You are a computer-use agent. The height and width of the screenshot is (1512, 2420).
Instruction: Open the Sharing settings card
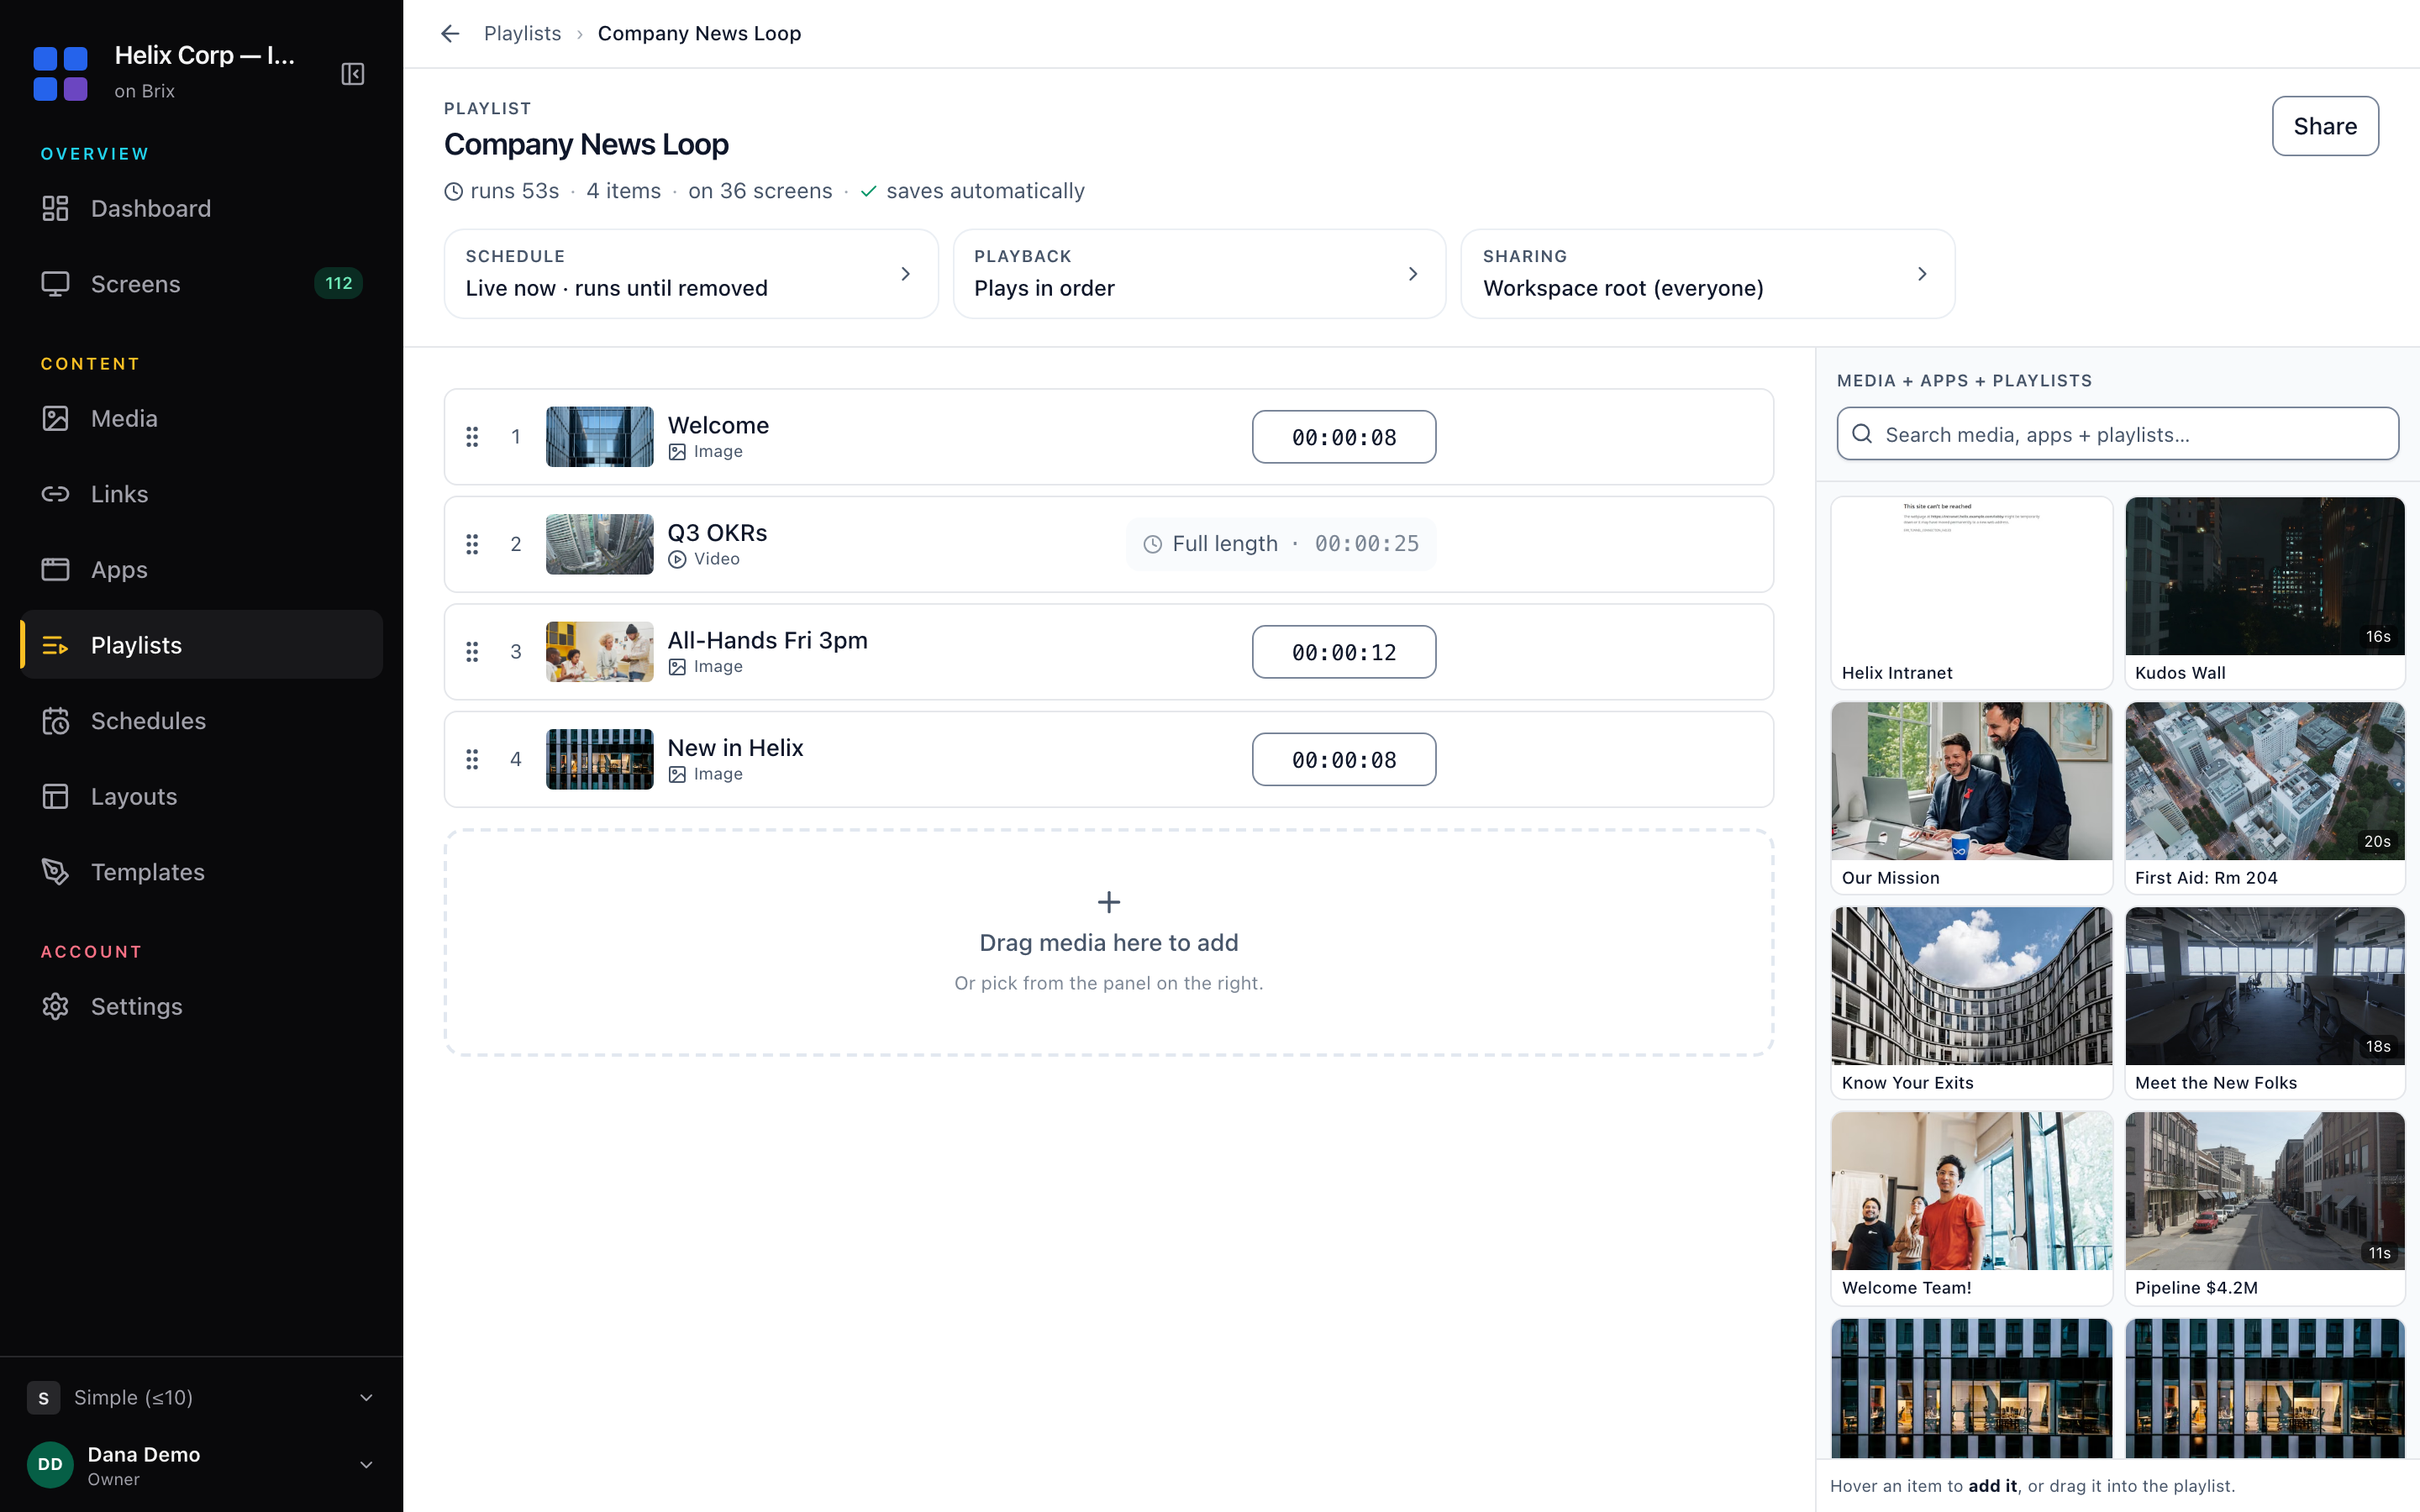(x=1708, y=274)
